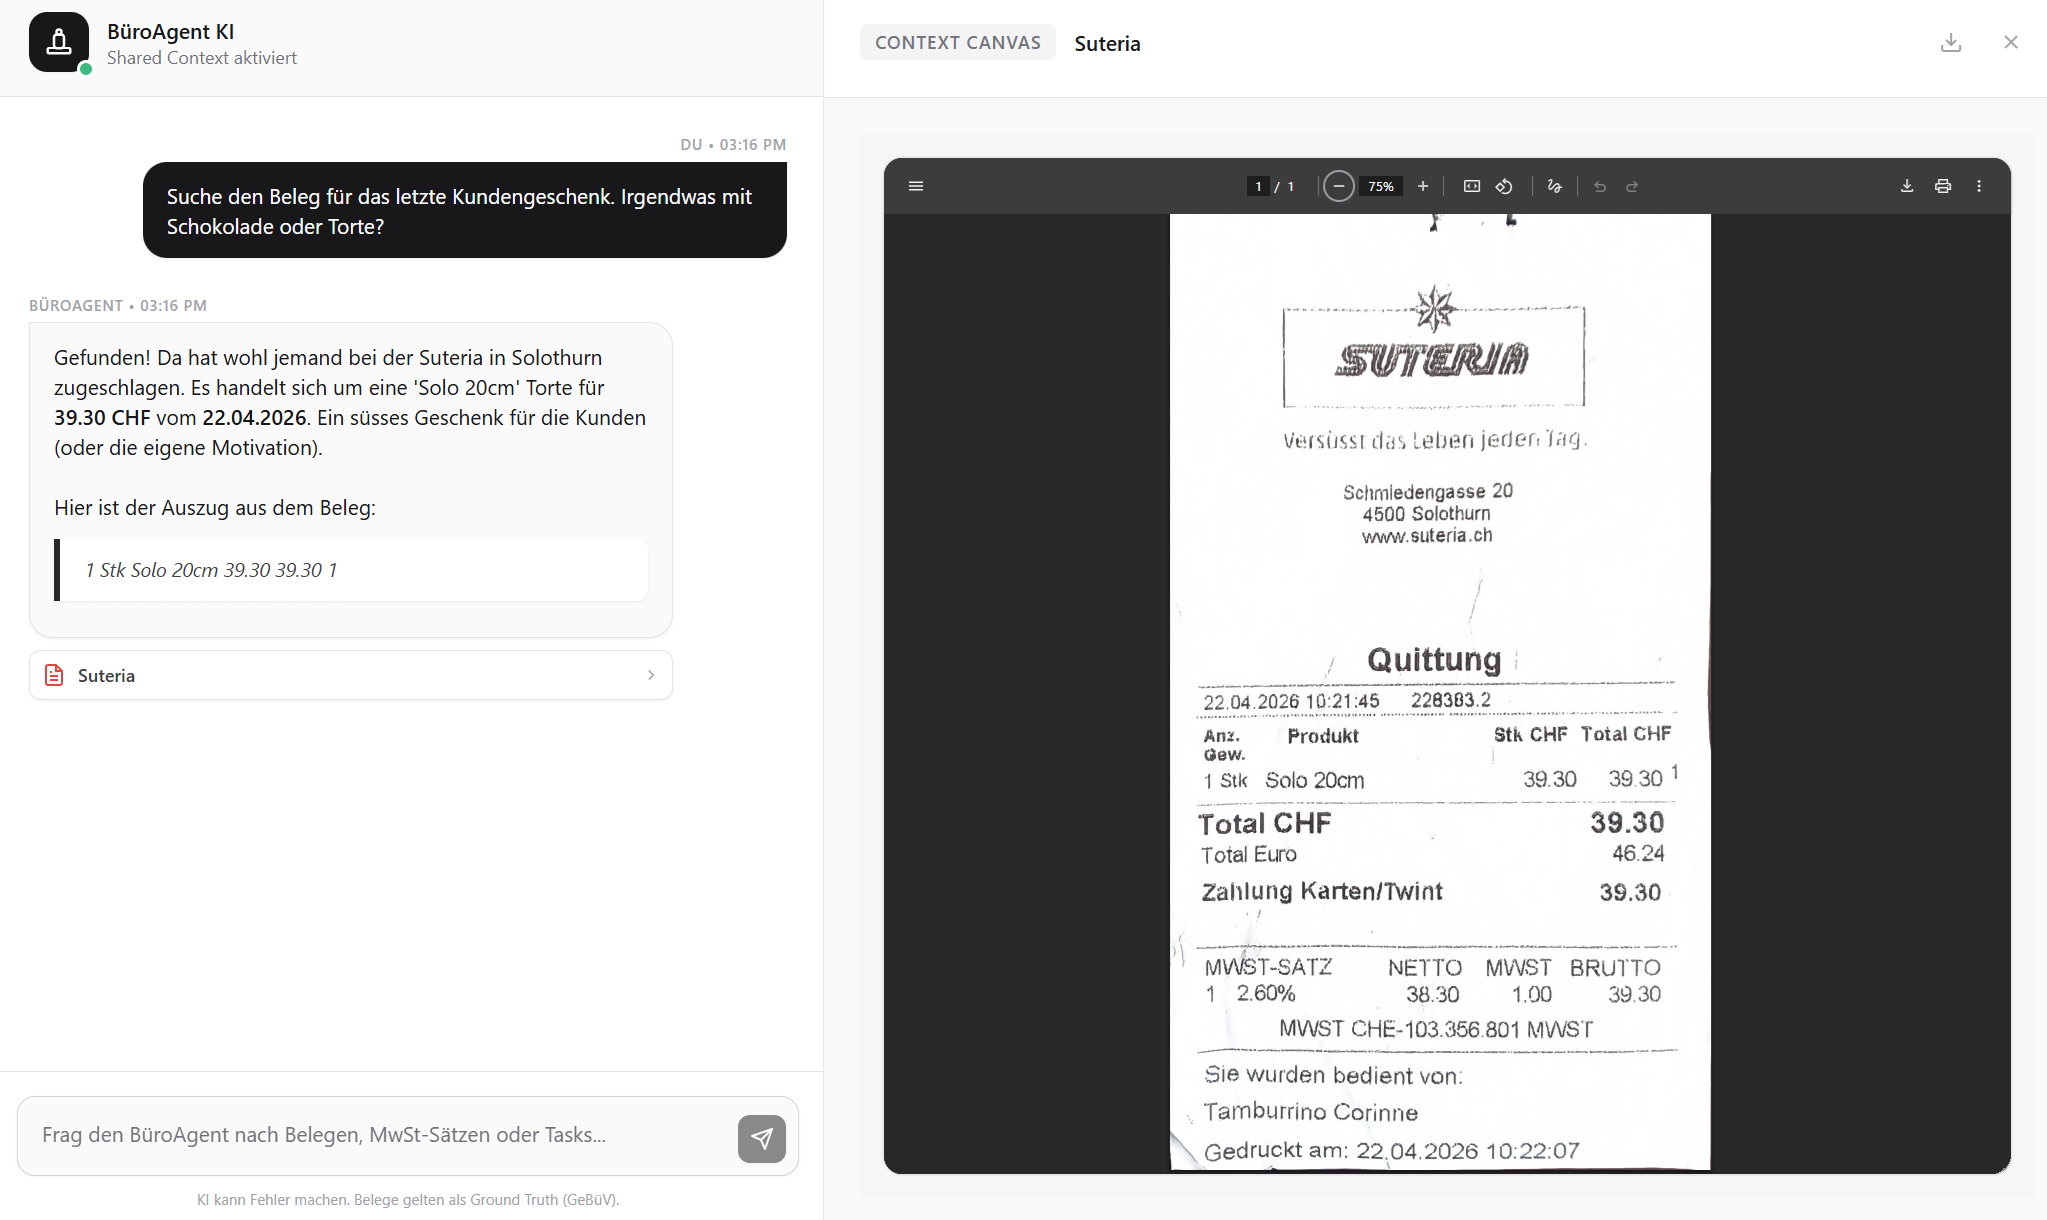Click 'Tamburrino Corinne' on receipt
The width and height of the screenshot is (2047, 1220).
[1310, 1112]
